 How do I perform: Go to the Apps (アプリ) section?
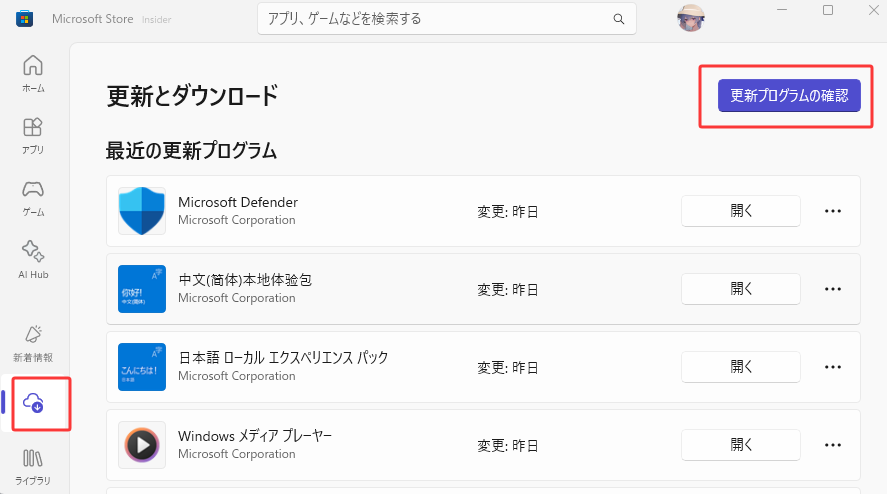(x=33, y=135)
